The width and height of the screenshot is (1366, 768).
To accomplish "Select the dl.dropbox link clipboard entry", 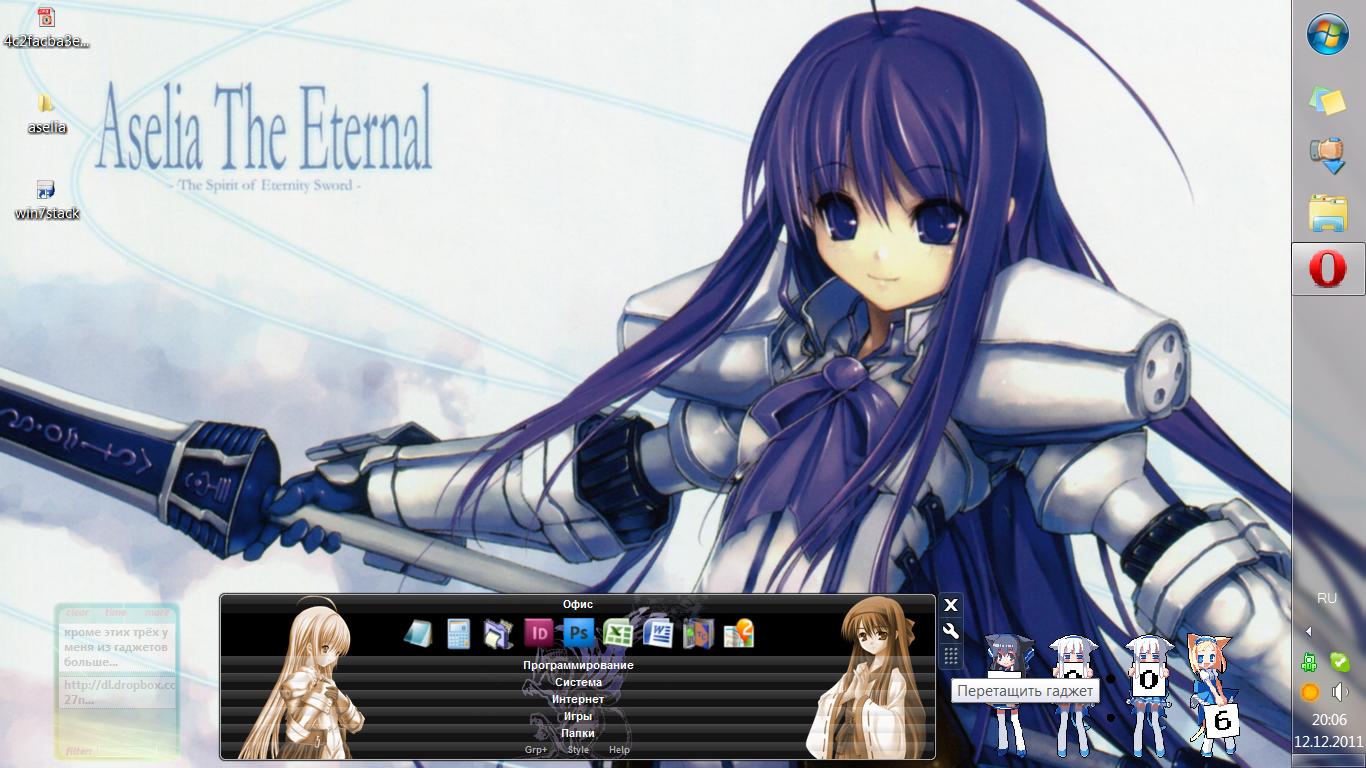I will (118, 693).
